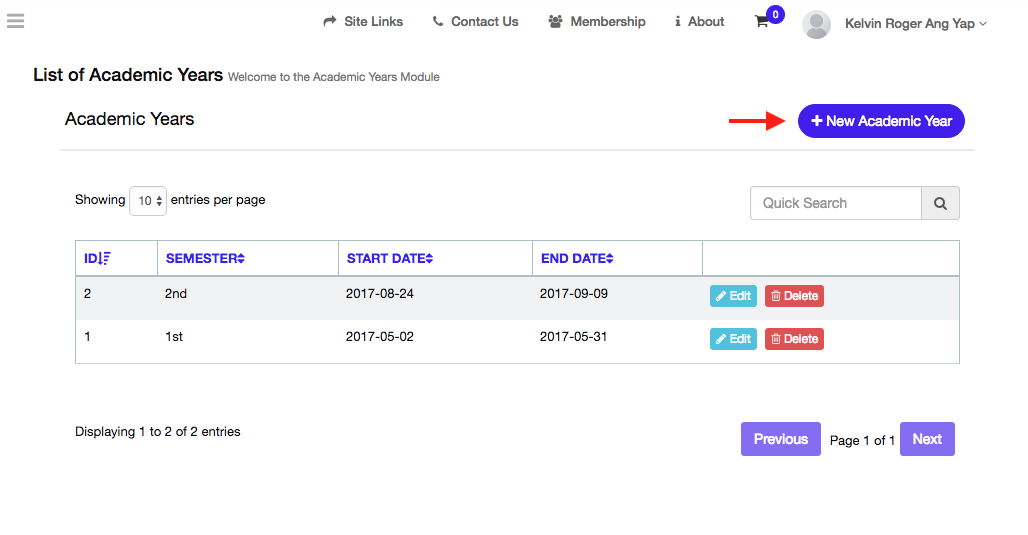This screenshot has height=535, width=1028.
Task: Open the About page link
Action: tap(699, 22)
